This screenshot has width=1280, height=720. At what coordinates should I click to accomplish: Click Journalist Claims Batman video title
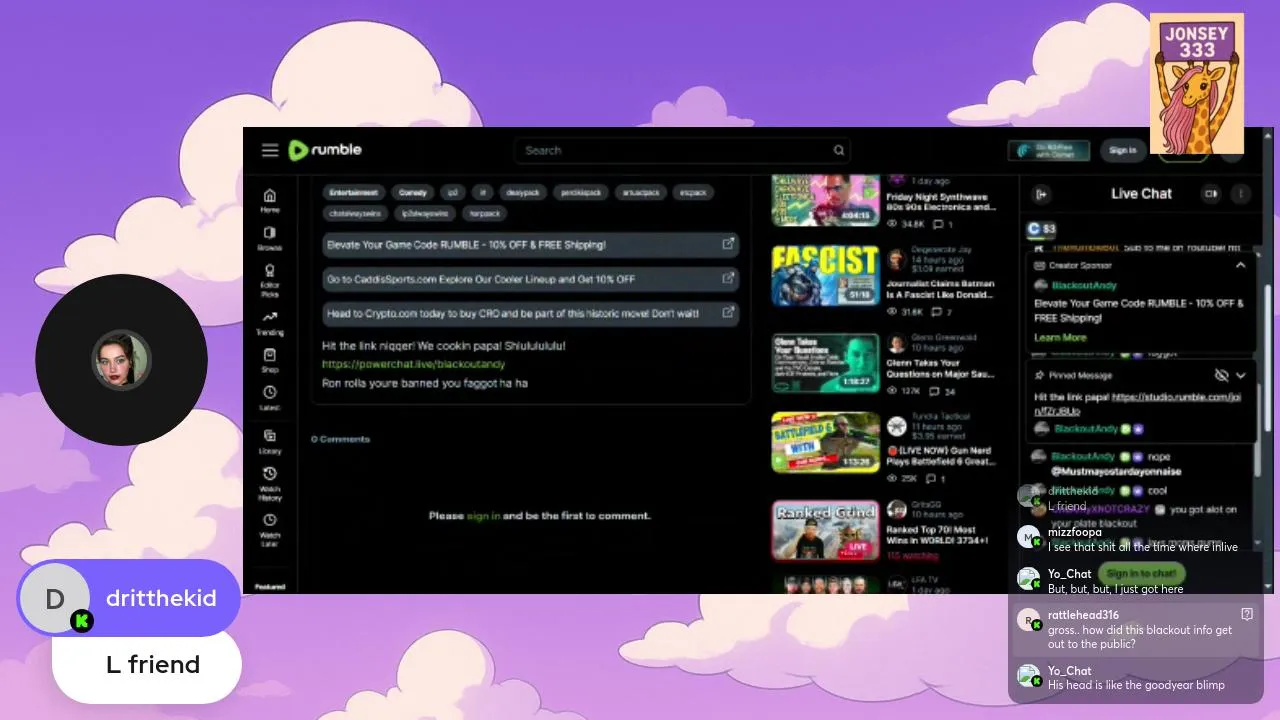pyautogui.click(x=940, y=290)
